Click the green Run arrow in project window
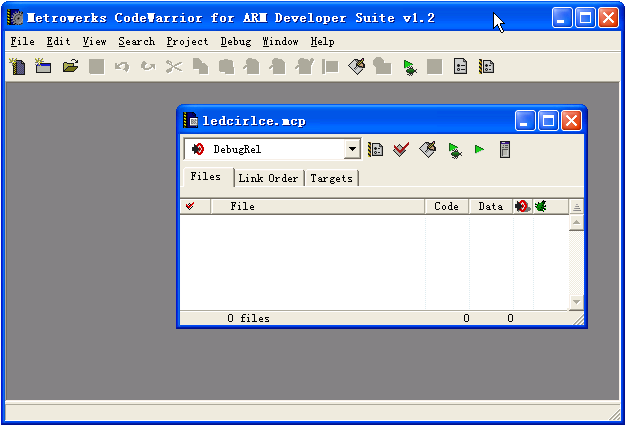Screen dimensions: 626x426 click(x=479, y=150)
